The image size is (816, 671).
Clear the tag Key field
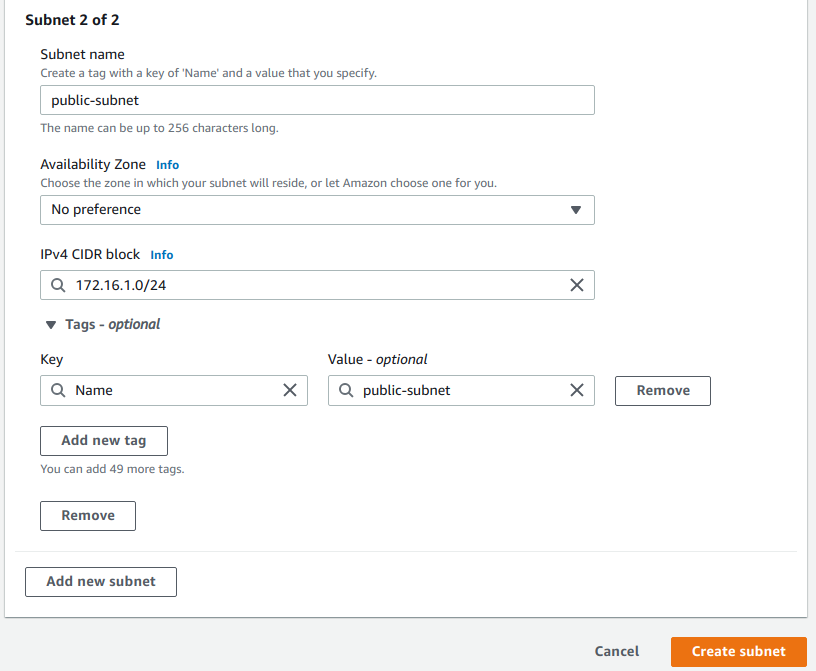pyautogui.click(x=290, y=390)
